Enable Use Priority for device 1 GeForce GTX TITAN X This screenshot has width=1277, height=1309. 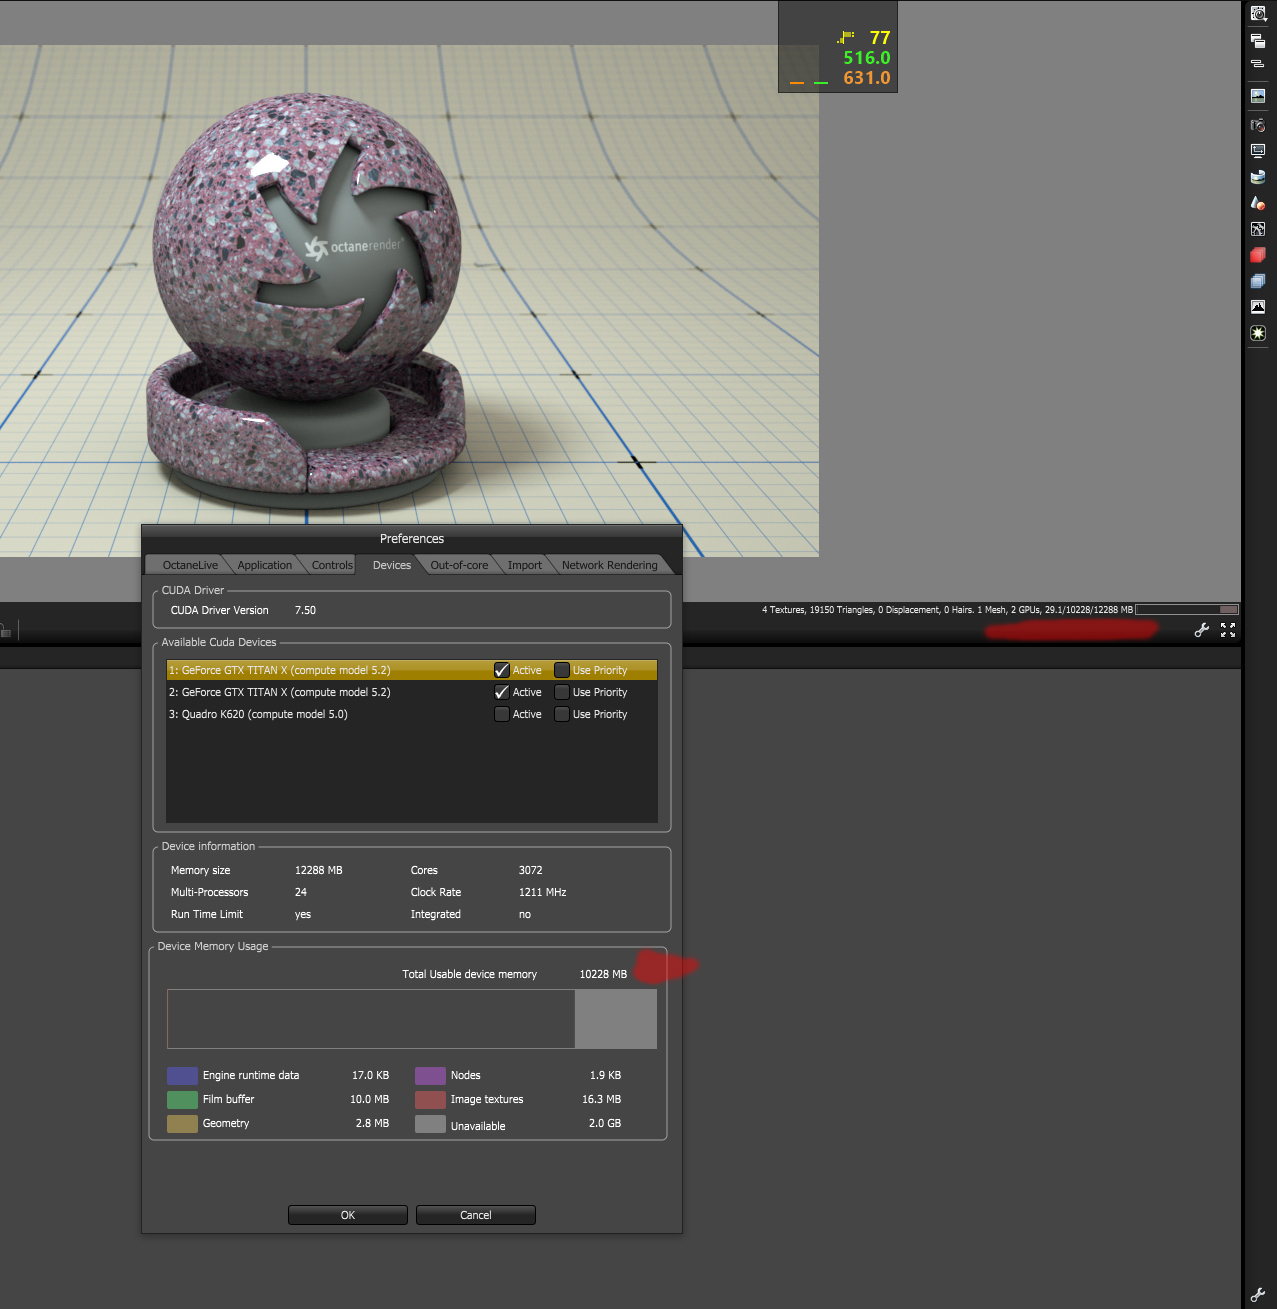pos(562,670)
